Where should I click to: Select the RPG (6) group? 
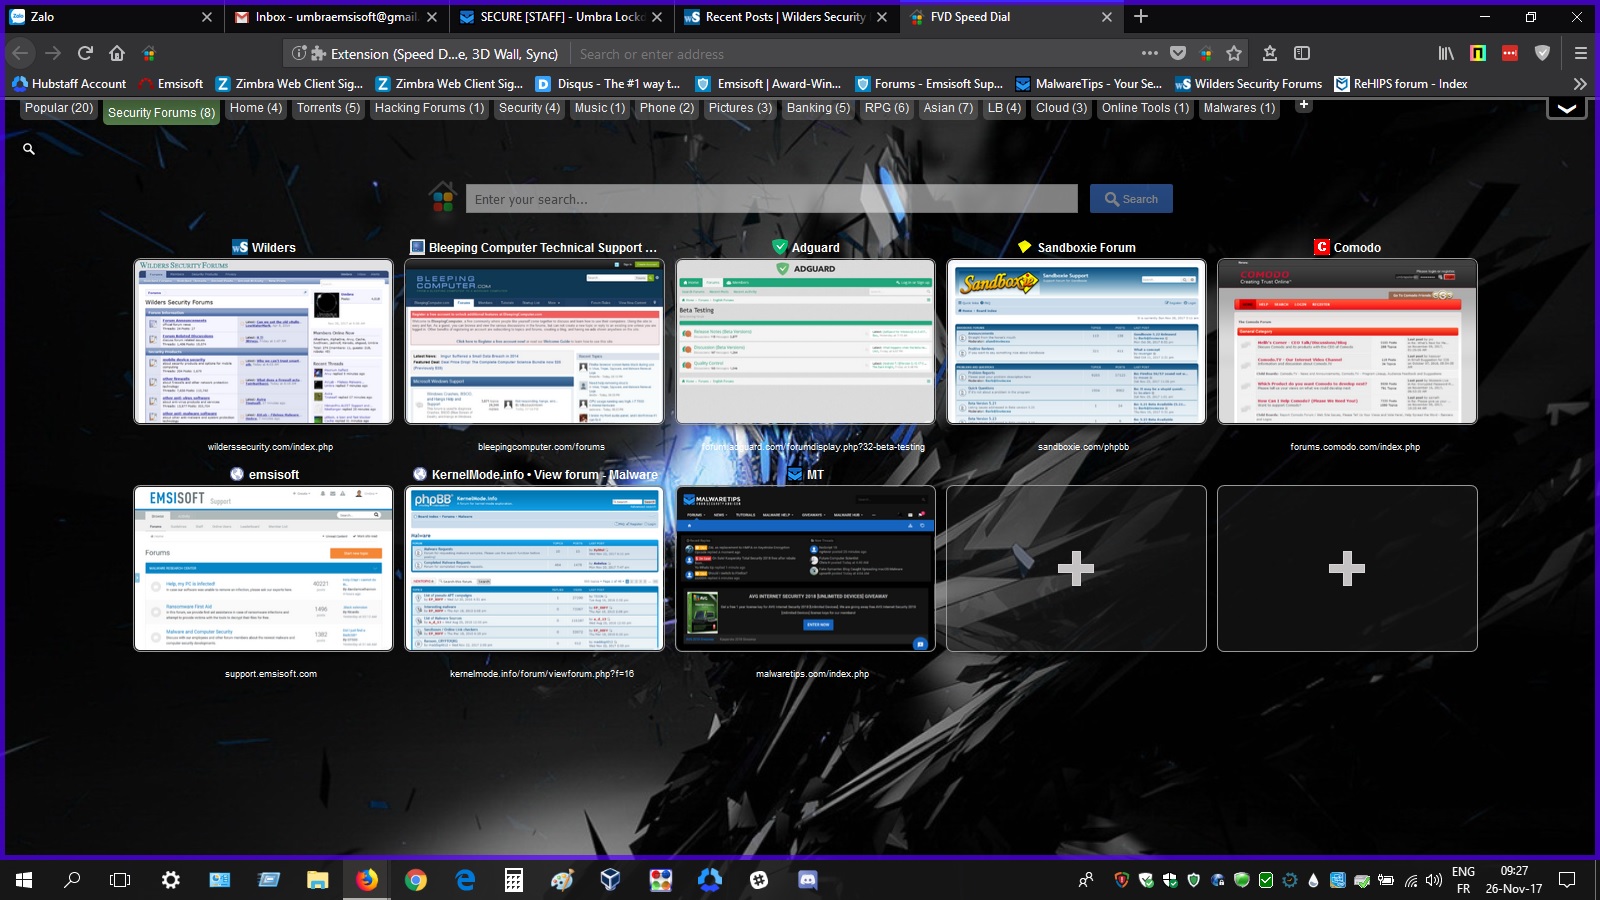(x=887, y=108)
